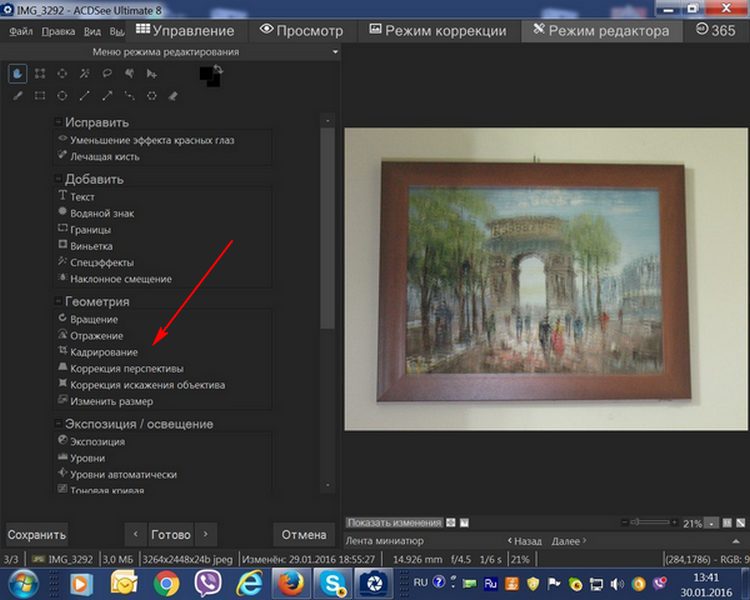Open Уменьшение эффекта красных глаз tool
Screen dimensions: 750x600
[146, 140]
